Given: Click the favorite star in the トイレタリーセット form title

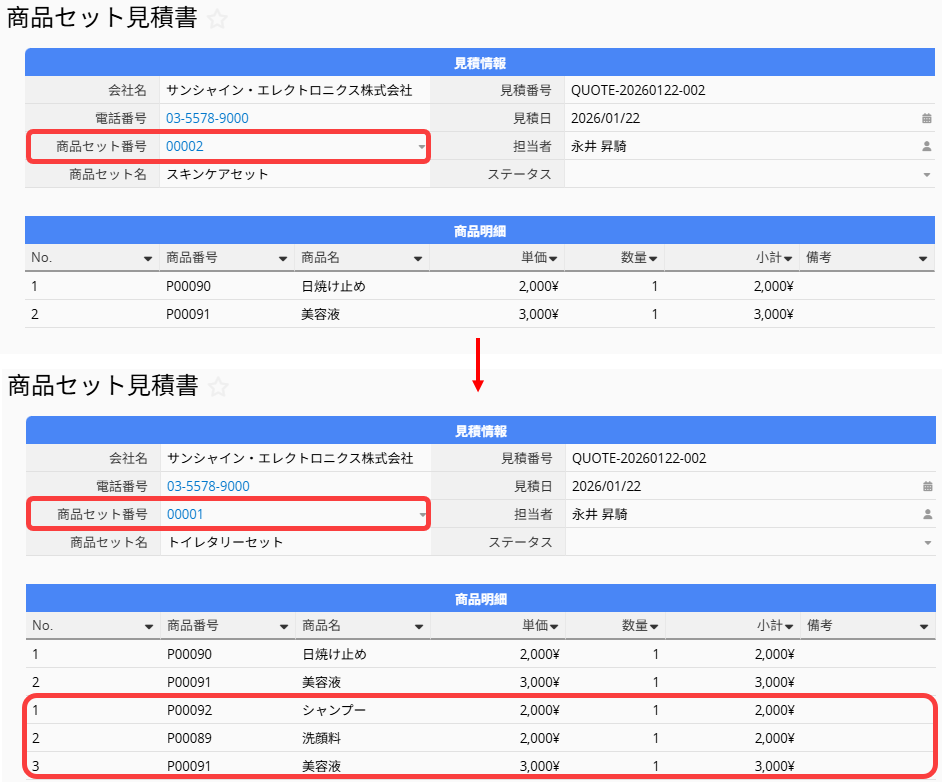Looking at the screenshot, I should 218,387.
